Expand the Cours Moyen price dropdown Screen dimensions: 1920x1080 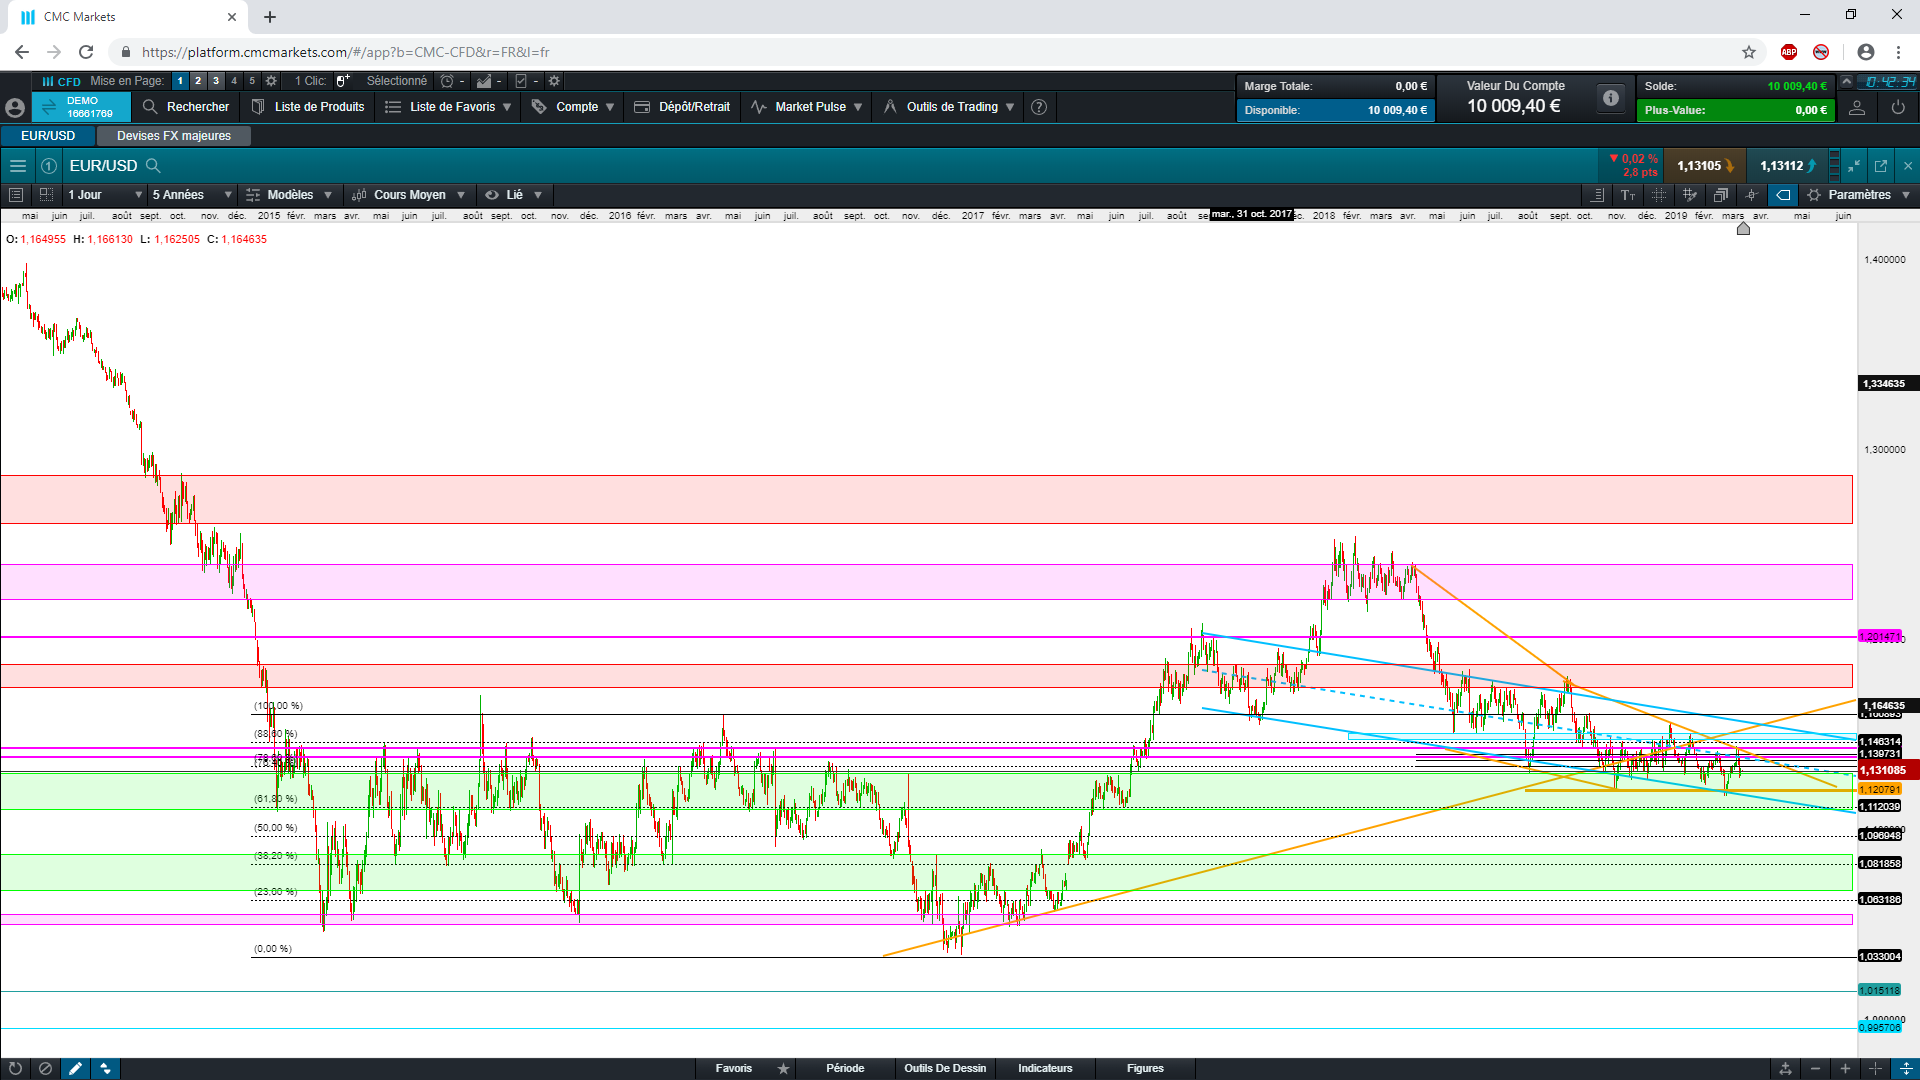(409, 195)
